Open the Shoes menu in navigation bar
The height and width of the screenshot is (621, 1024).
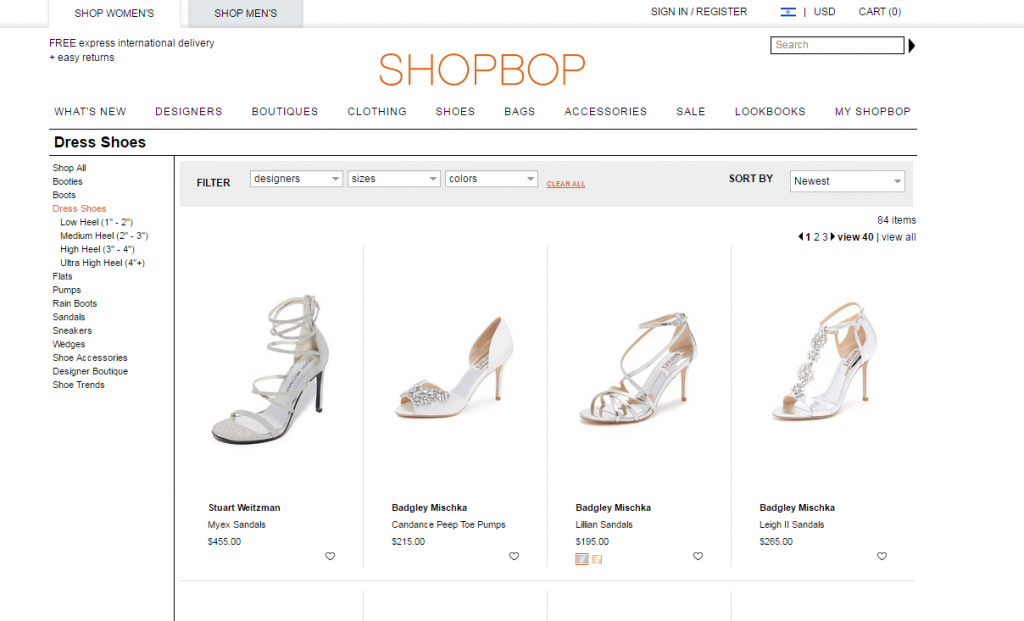click(x=455, y=112)
